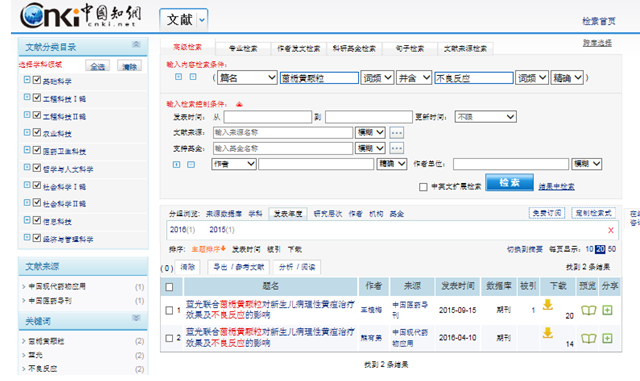
Task: Expand the 基础科学 tree node
Action: tap(27, 80)
